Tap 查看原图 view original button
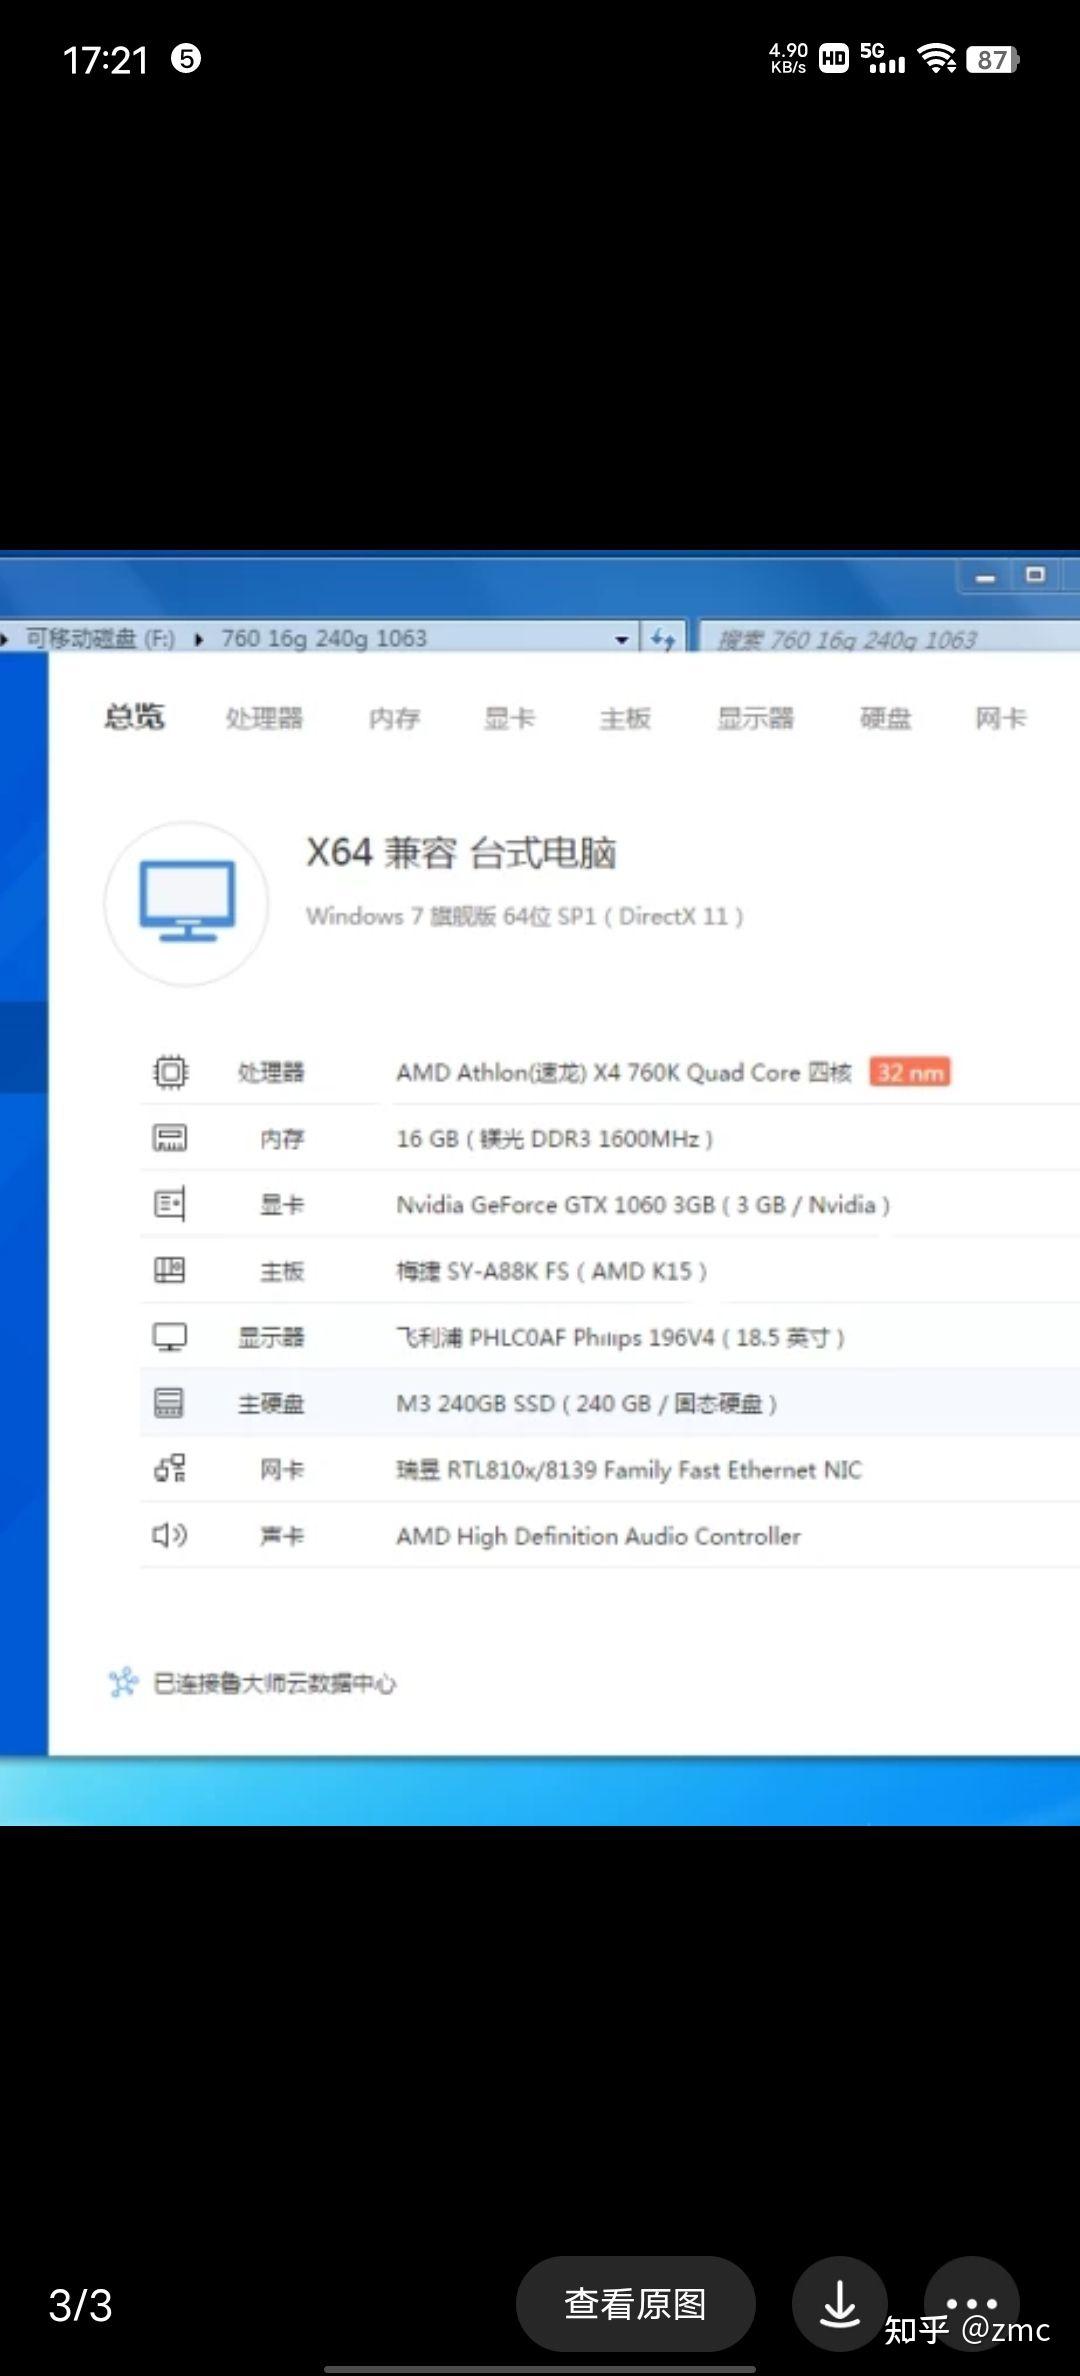 tap(635, 2304)
